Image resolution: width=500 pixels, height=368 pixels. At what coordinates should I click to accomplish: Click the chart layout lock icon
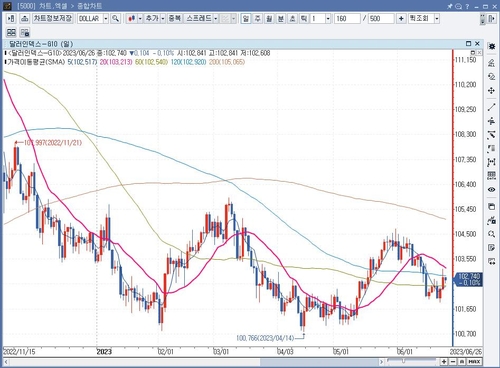25,33
